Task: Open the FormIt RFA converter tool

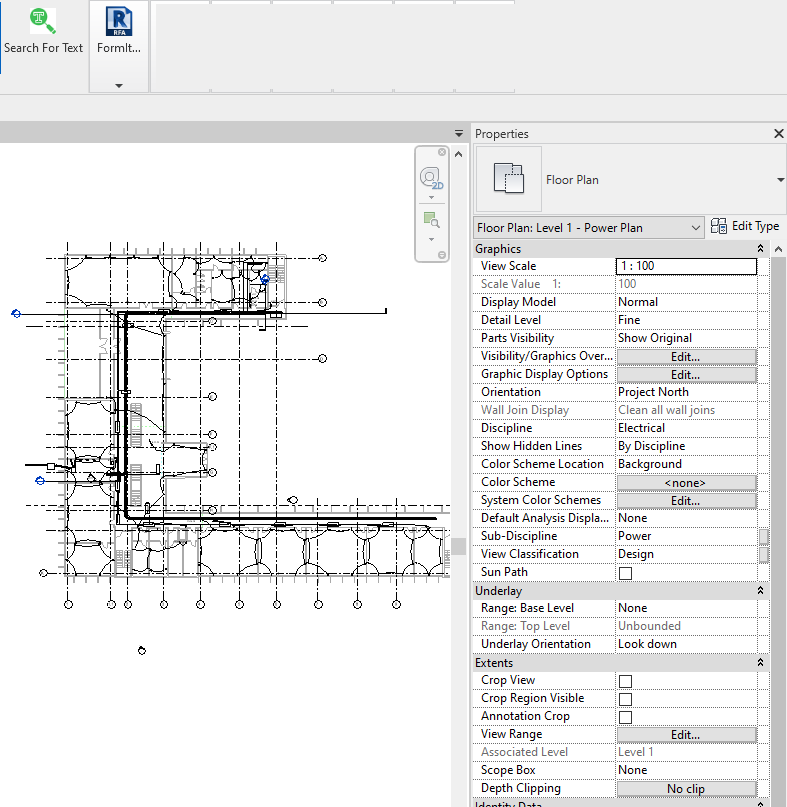Action: tap(119, 21)
